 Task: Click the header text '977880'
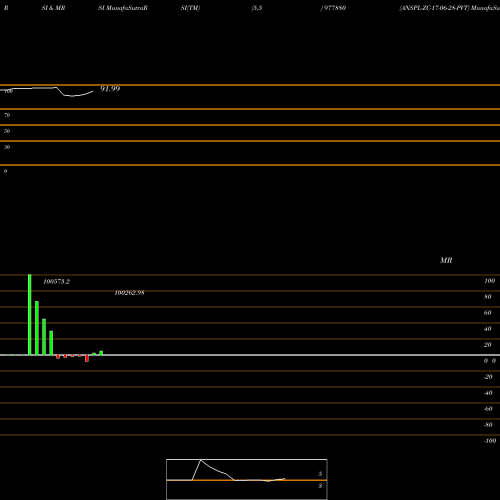pos(335,8)
